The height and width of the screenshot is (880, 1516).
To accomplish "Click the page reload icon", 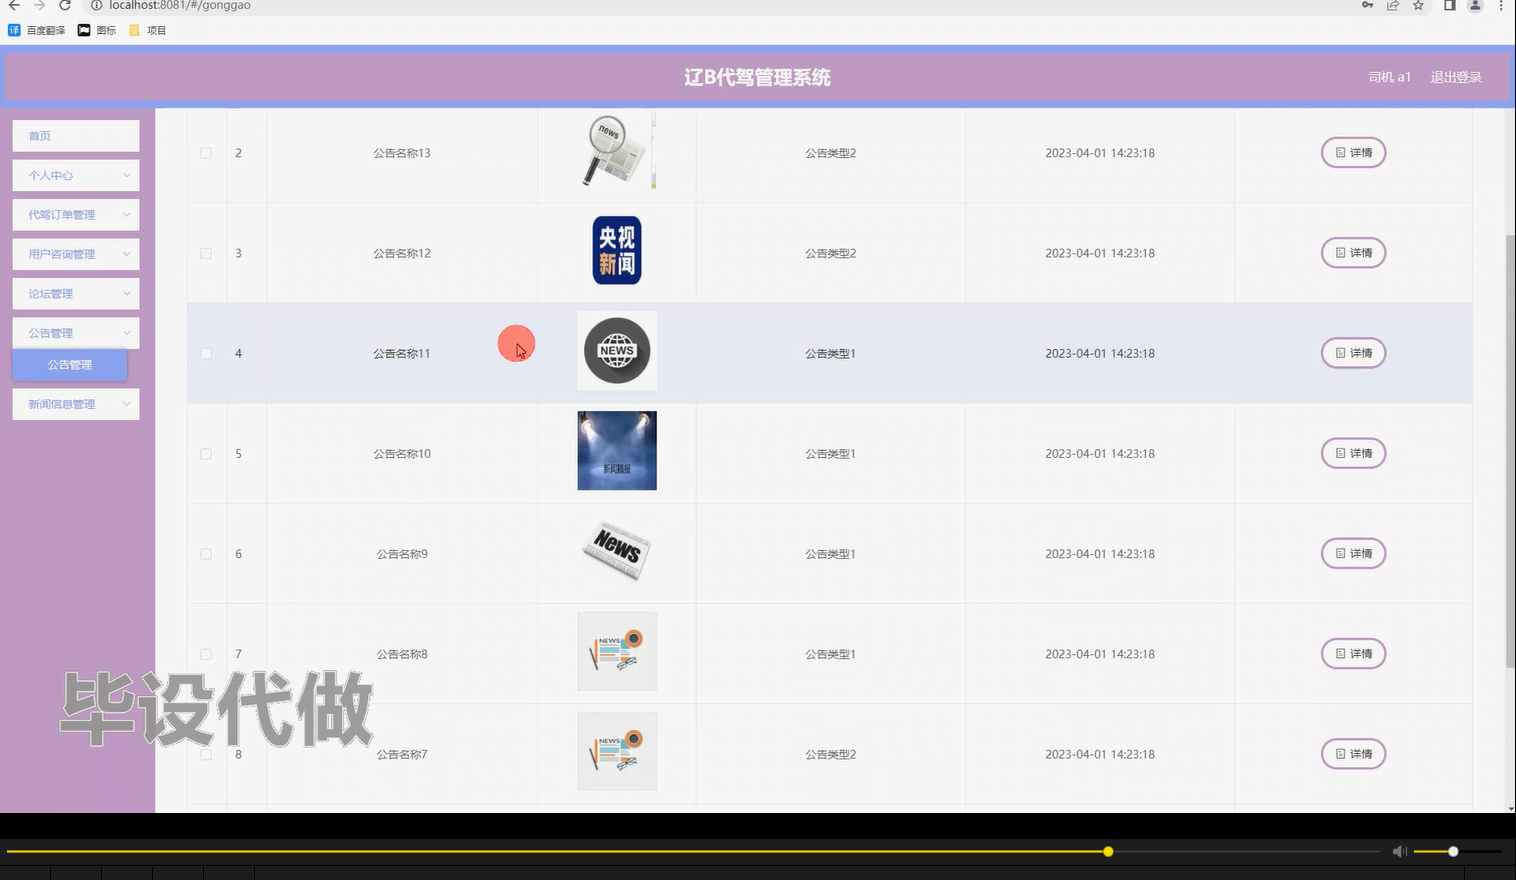I will (x=64, y=6).
